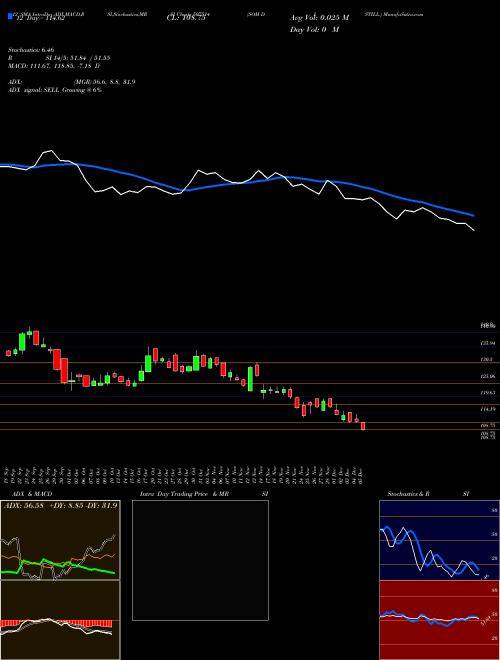Click the 'SI 14/3: 51.84 / 51.55' RSI reading
Viewport: 500px width, 660px height.
[78, 58]
